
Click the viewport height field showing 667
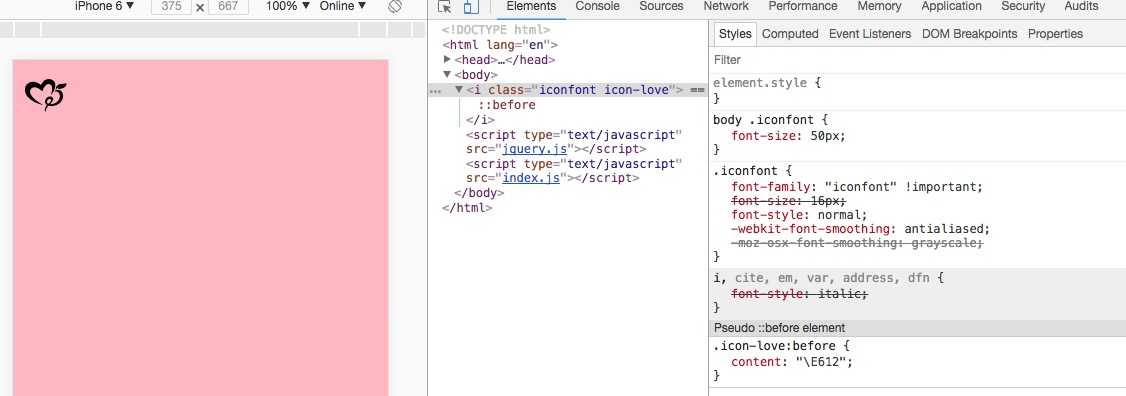point(228,6)
